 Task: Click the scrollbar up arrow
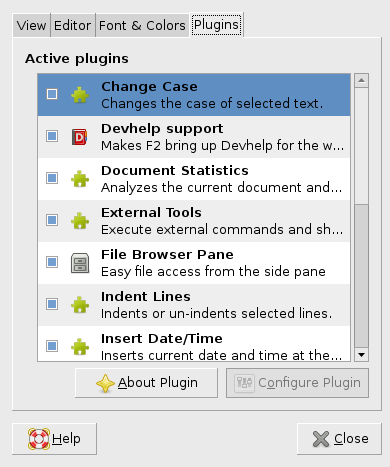click(362, 80)
